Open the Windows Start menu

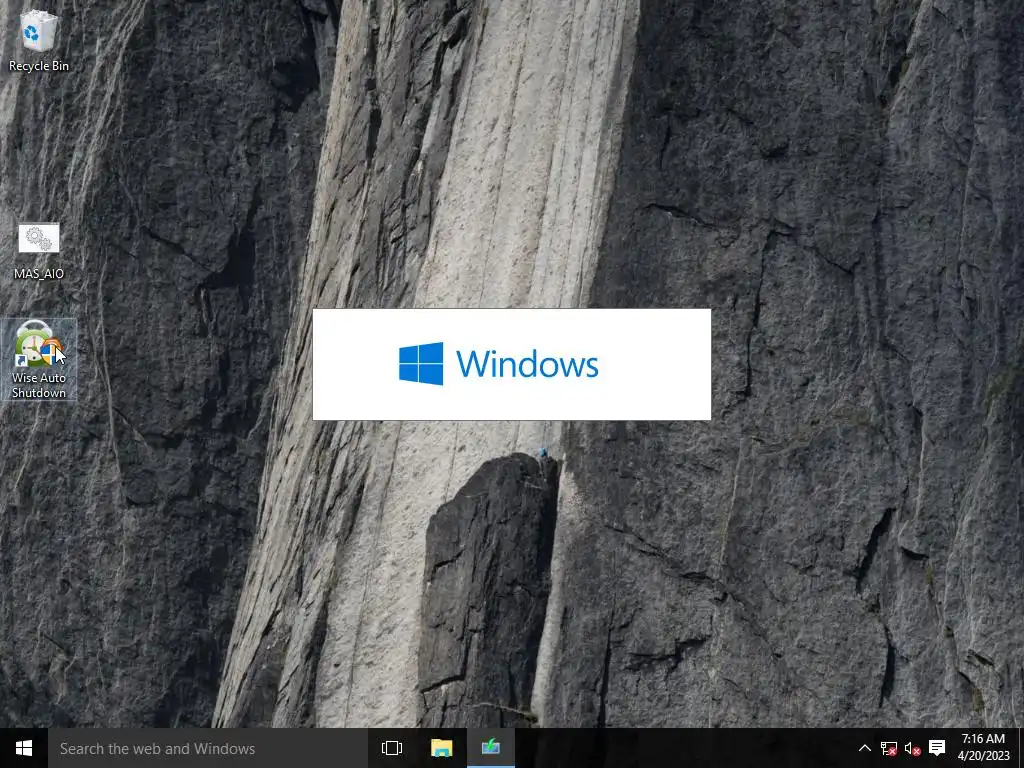coord(24,748)
